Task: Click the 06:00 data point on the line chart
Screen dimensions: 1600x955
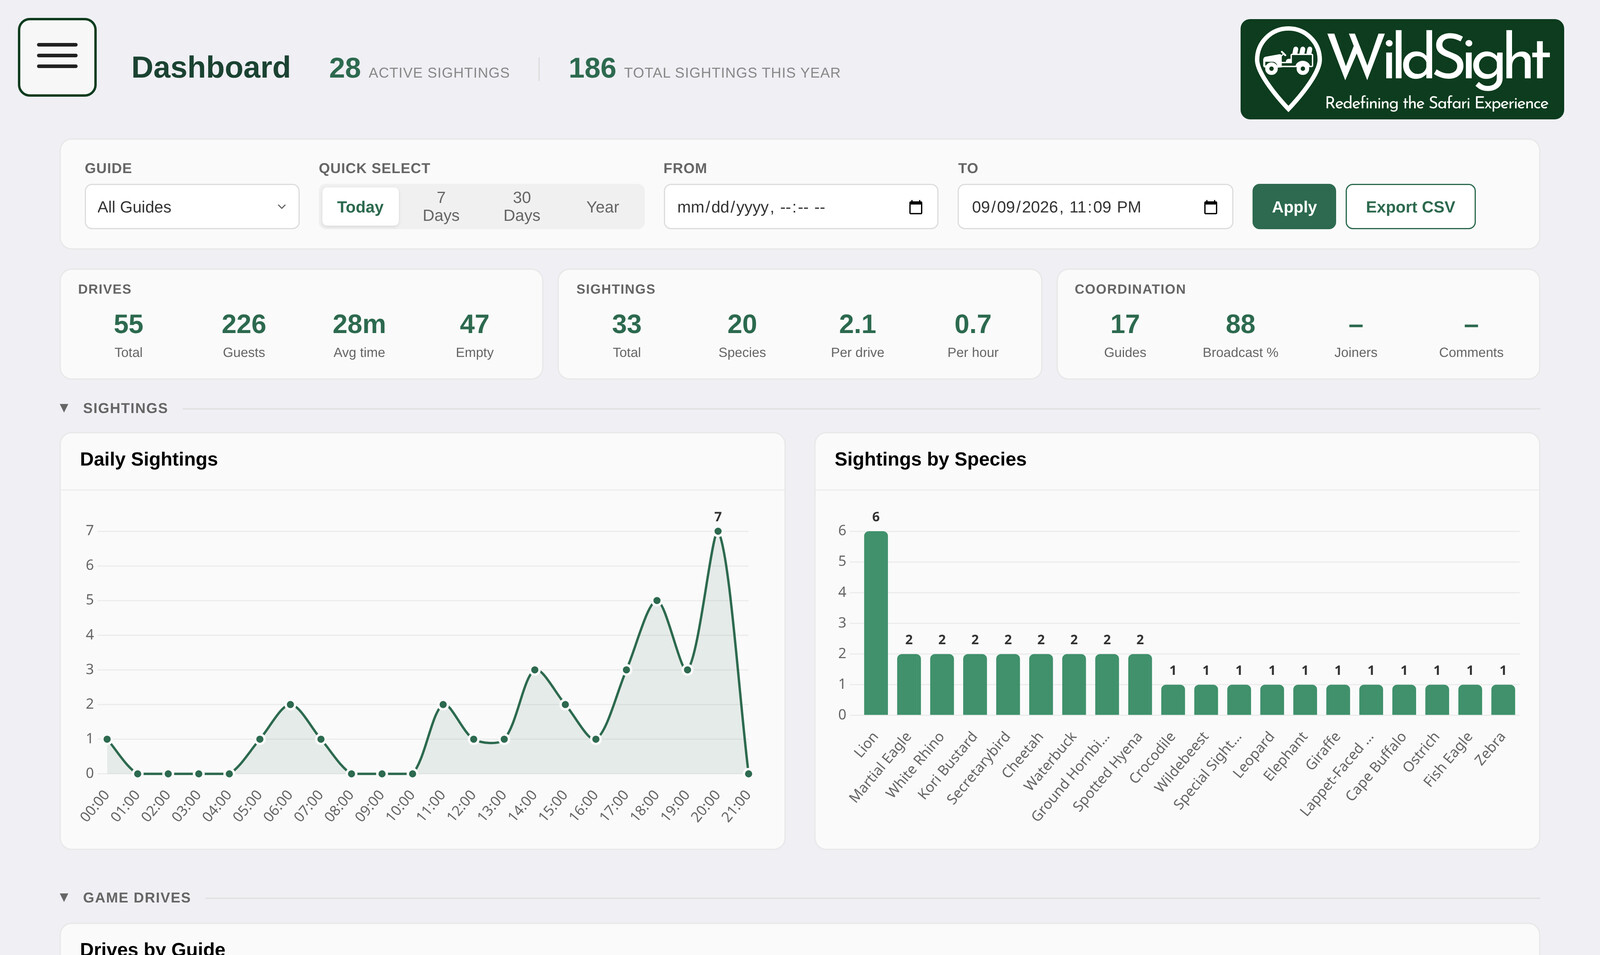Action: pos(290,704)
